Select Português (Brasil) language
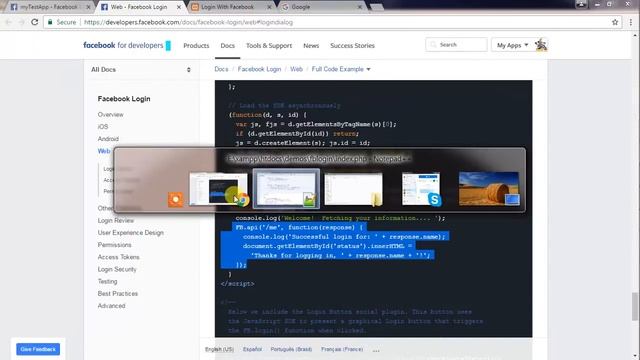 click(291, 349)
